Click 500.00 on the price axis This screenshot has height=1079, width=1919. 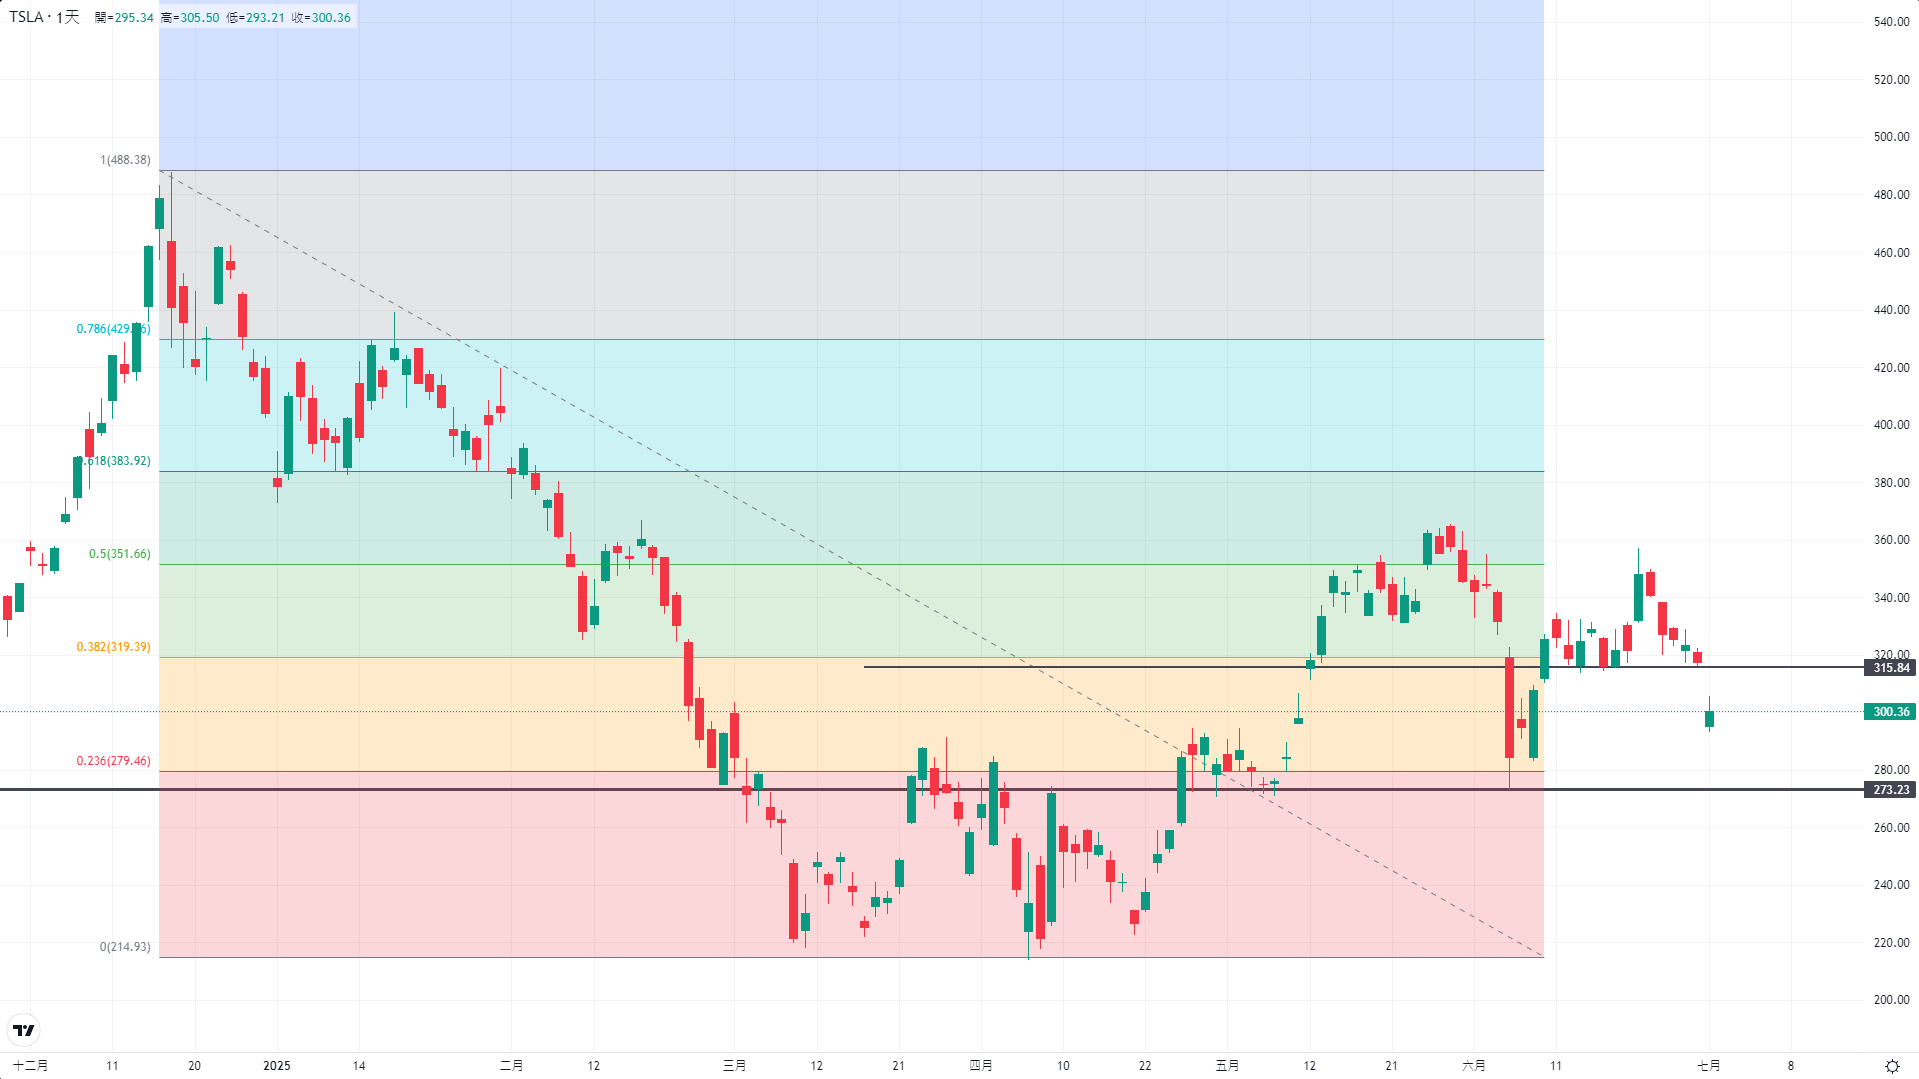coord(1891,137)
